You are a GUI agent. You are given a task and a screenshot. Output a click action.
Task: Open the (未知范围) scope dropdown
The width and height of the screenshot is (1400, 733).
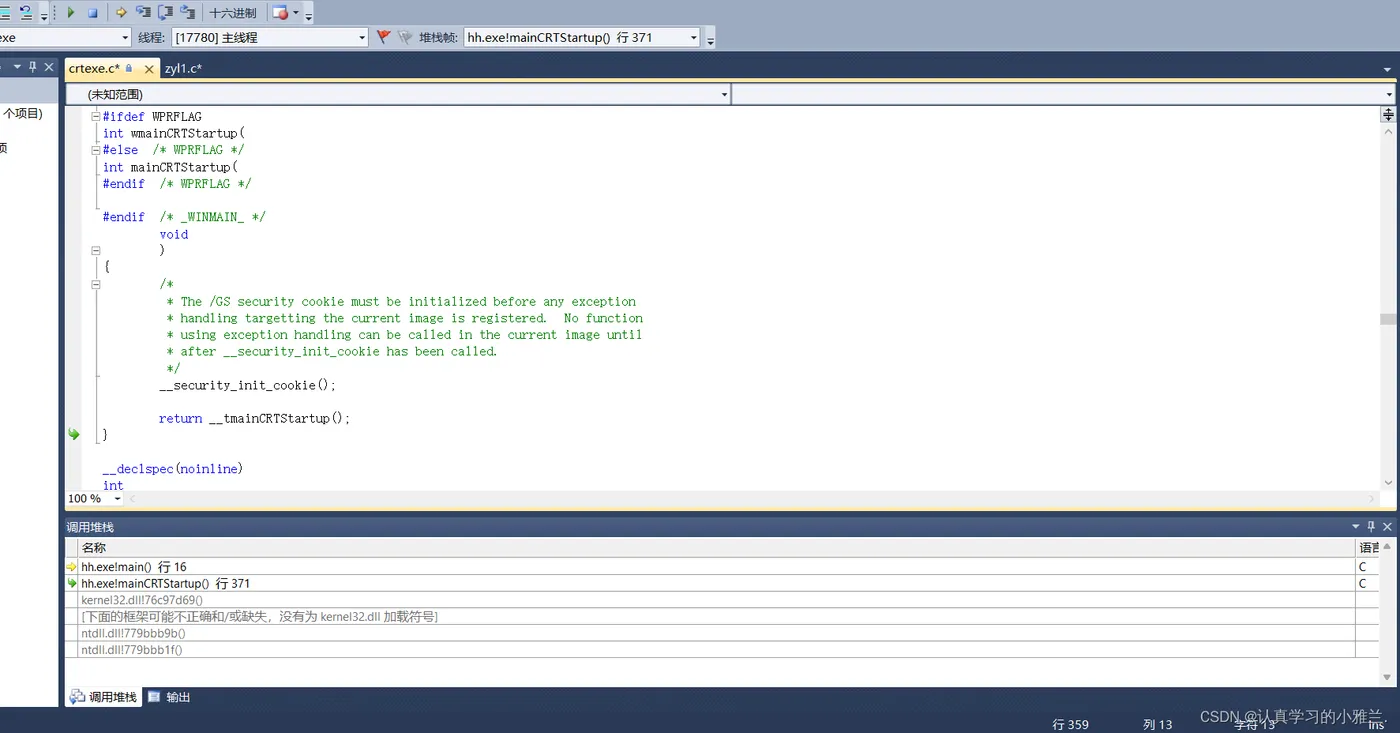(x=398, y=94)
